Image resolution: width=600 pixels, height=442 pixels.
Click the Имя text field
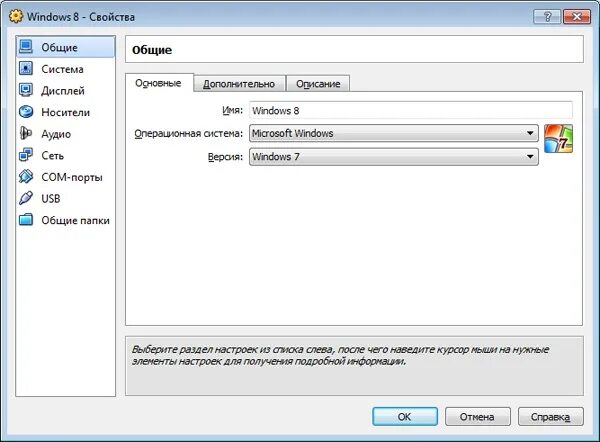tap(411, 111)
